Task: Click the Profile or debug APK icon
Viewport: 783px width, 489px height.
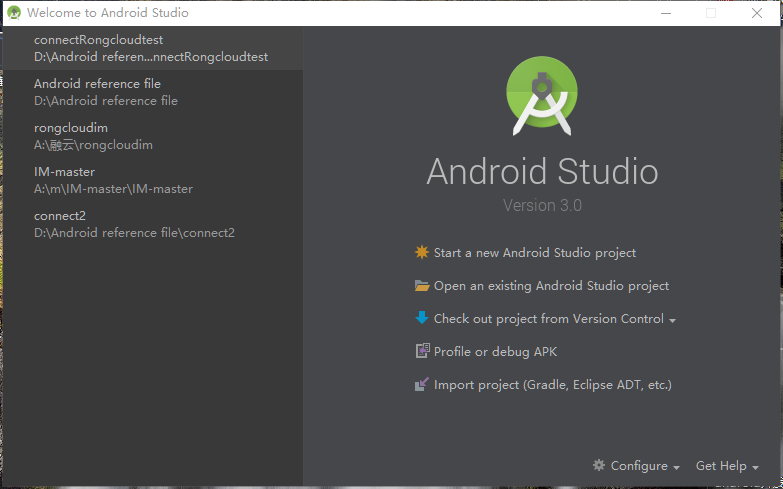Action: (x=422, y=351)
